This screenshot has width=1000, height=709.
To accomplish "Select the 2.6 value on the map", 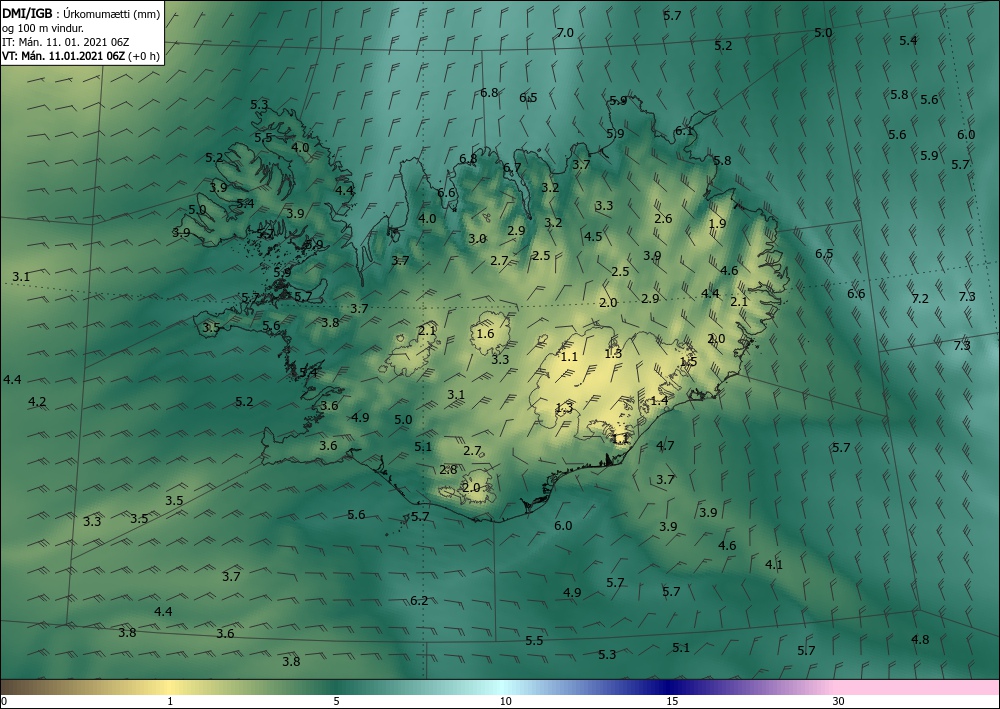I will coord(663,219).
